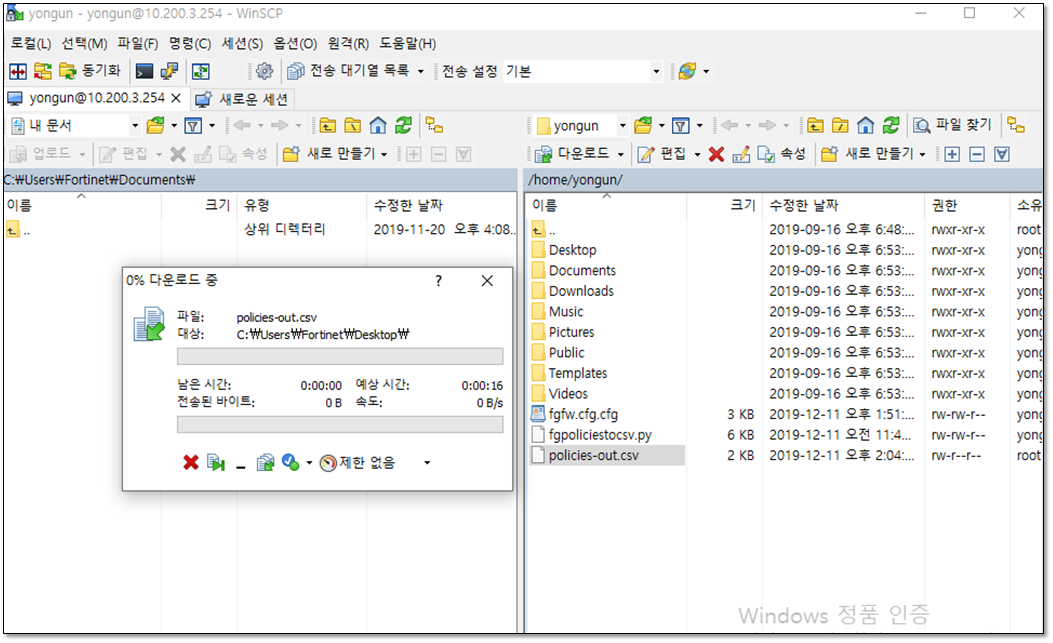Viewport: 1053px width, 643px height.
Task: Click the minimize dash icon in download dialog
Action: point(241,464)
